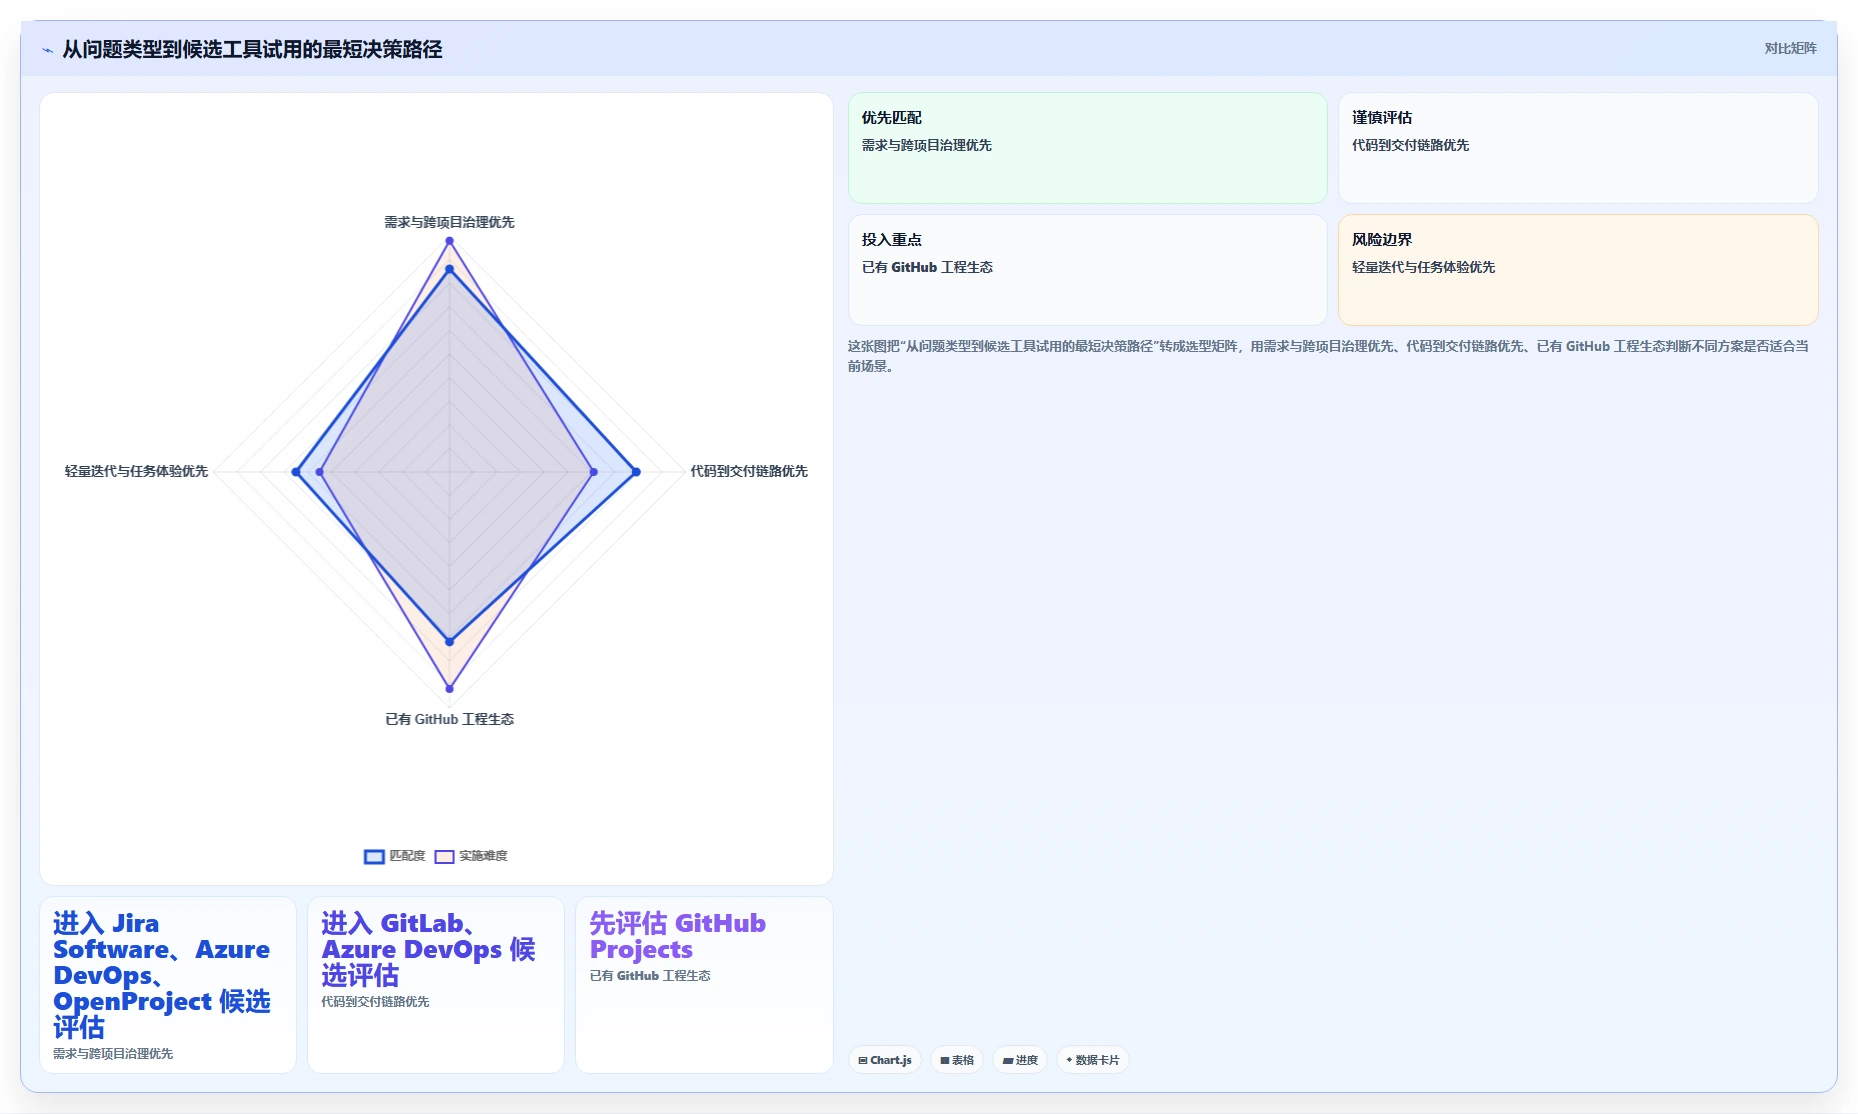The image size is (1858, 1114).
Task: Click the 进度 tag icon
Action: [x=1008, y=1061]
